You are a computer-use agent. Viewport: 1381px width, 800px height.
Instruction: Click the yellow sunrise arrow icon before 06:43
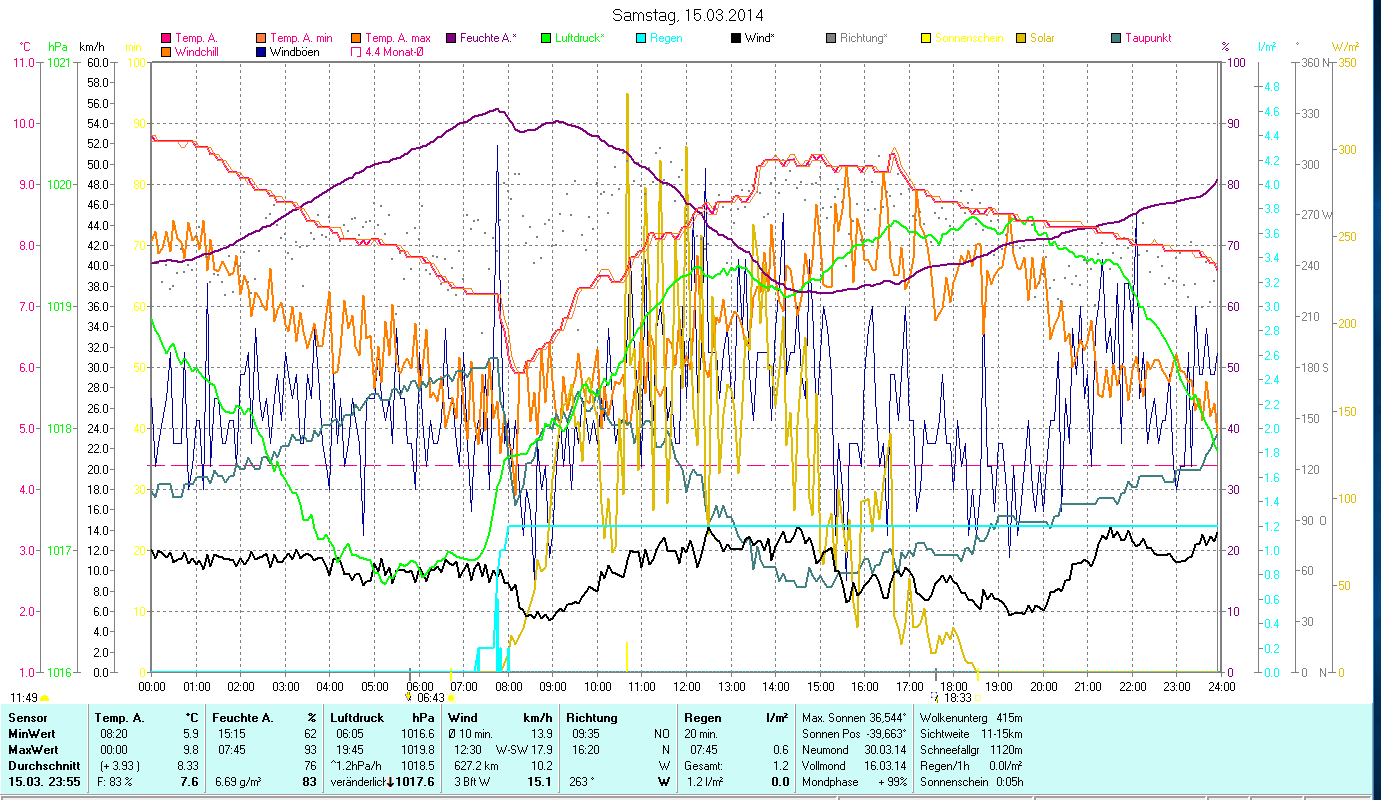(408, 697)
